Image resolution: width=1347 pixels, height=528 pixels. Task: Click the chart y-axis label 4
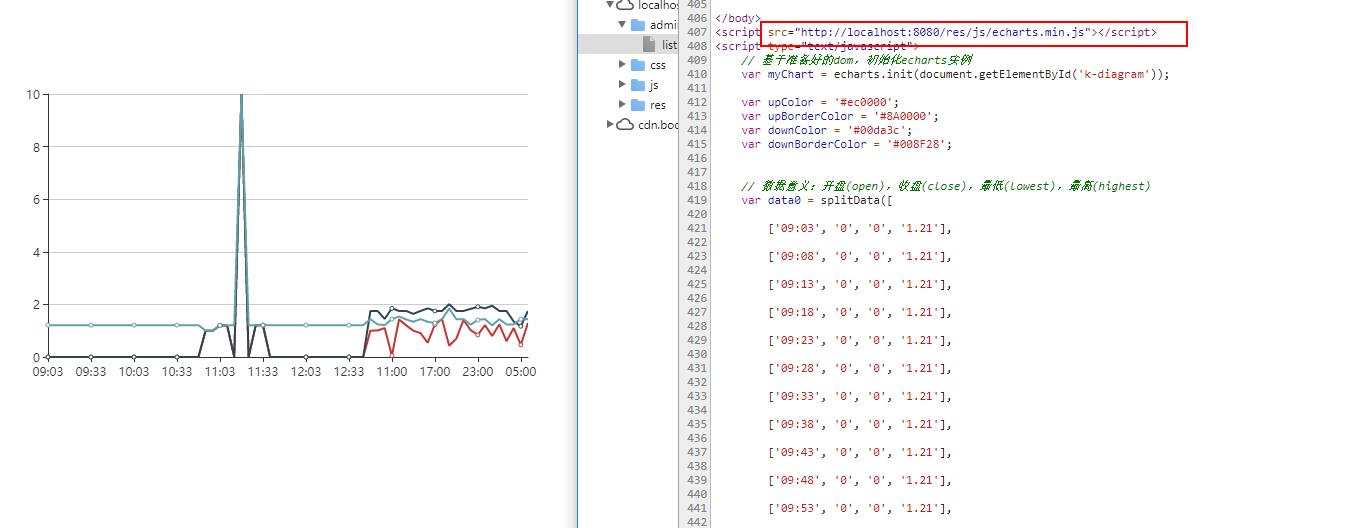click(36, 252)
